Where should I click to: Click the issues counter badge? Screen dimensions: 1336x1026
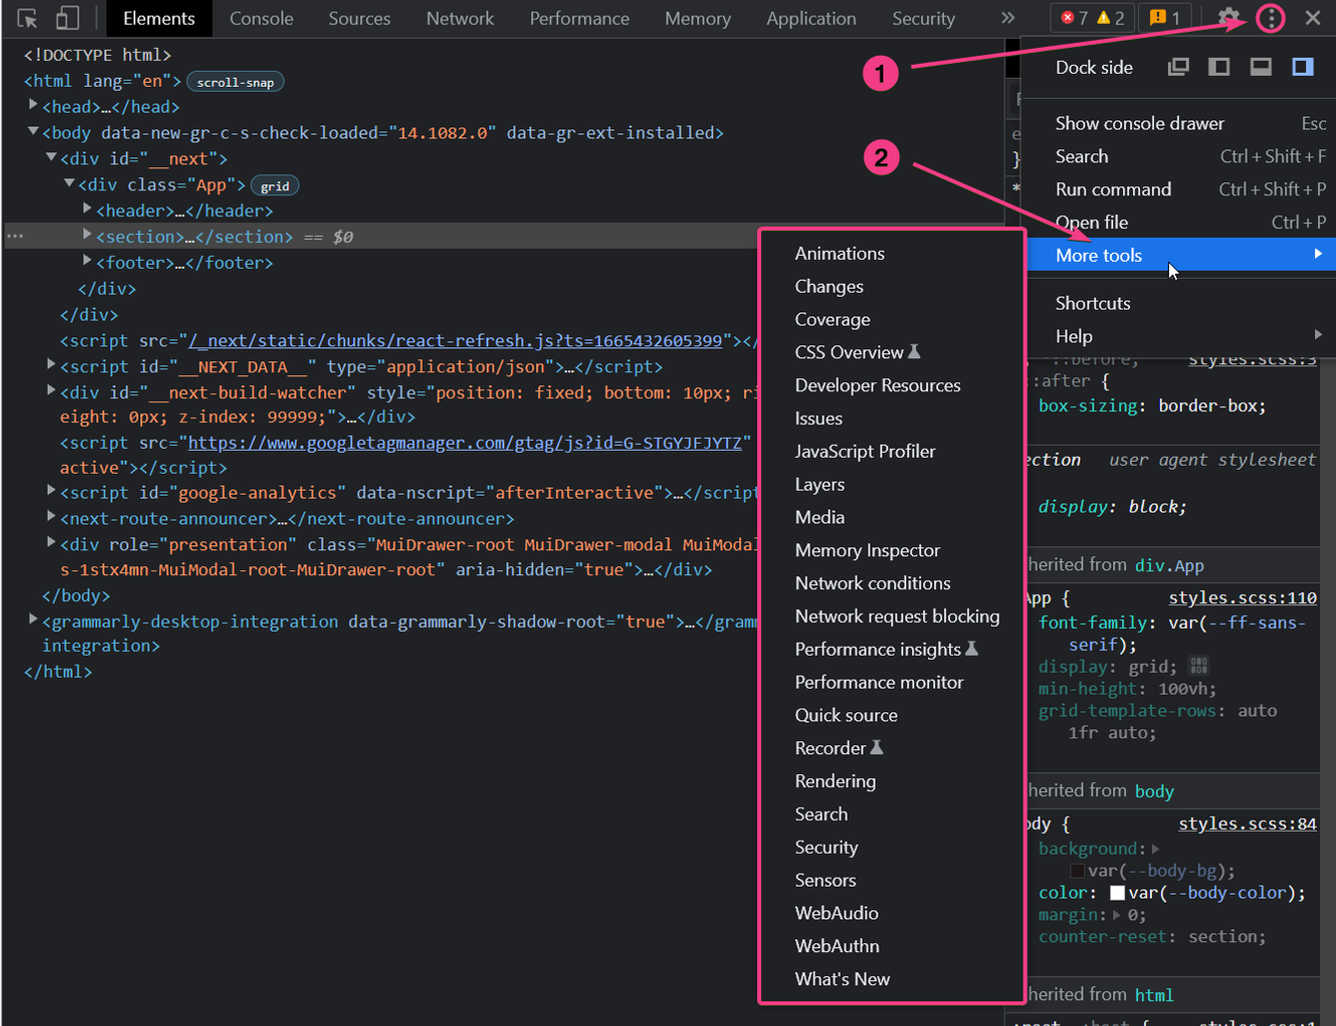pyautogui.click(x=1165, y=18)
